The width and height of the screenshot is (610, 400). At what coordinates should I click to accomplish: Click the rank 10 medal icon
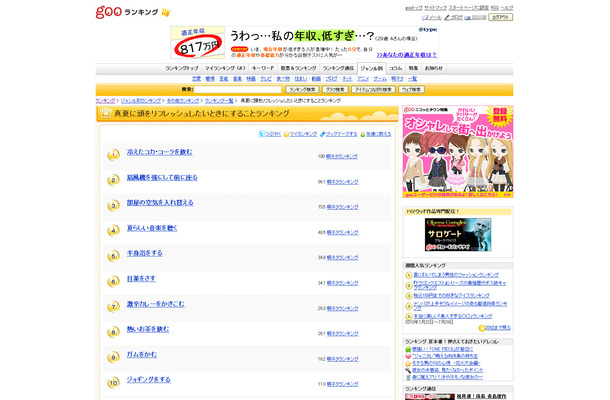tap(113, 382)
